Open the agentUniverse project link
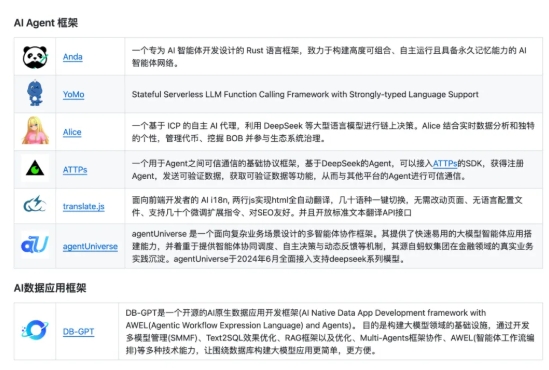The image size is (549, 370). pos(90,246)
